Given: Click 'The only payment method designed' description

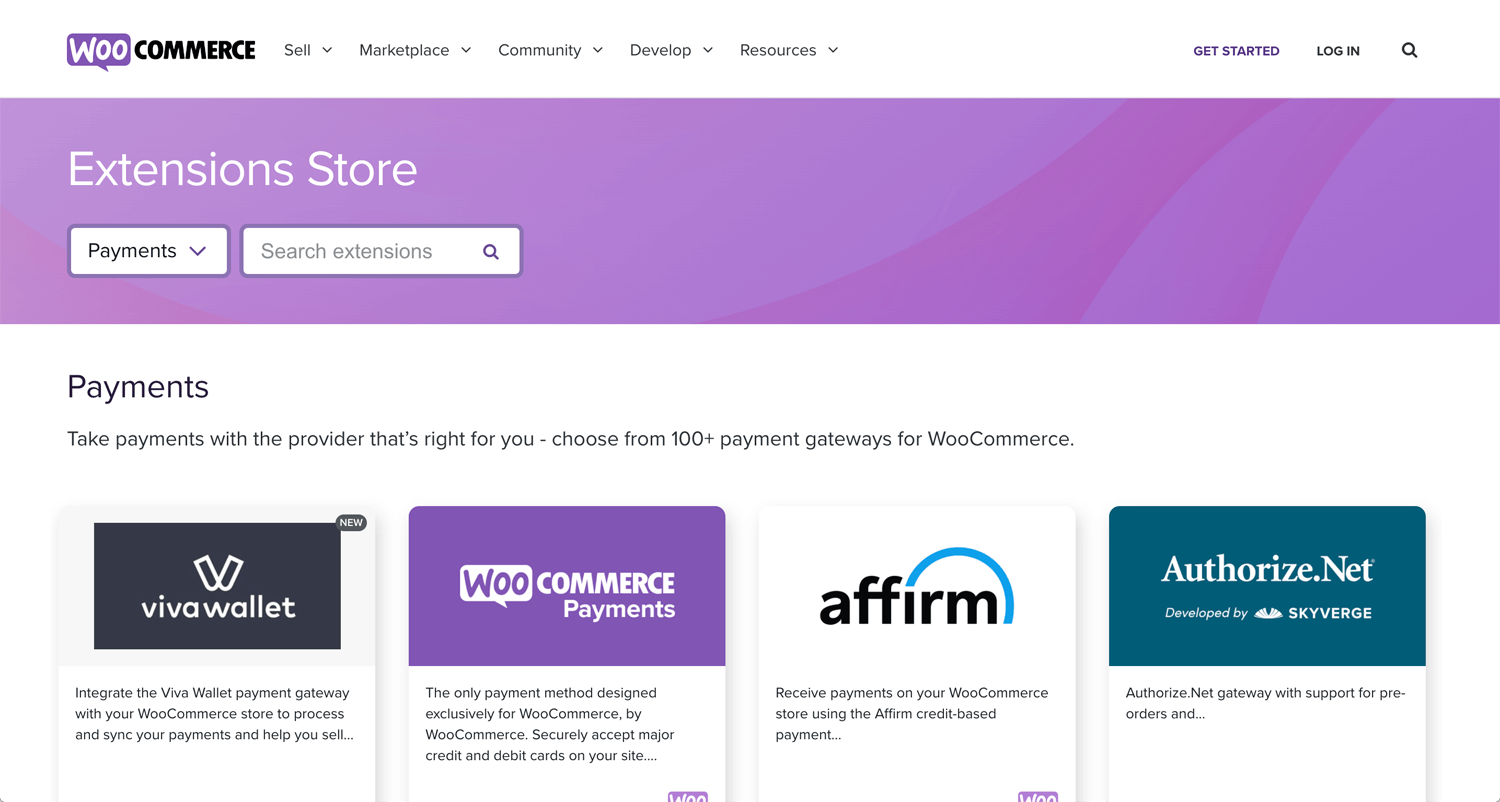Looking at the screenshot, I should coord(550,724).
